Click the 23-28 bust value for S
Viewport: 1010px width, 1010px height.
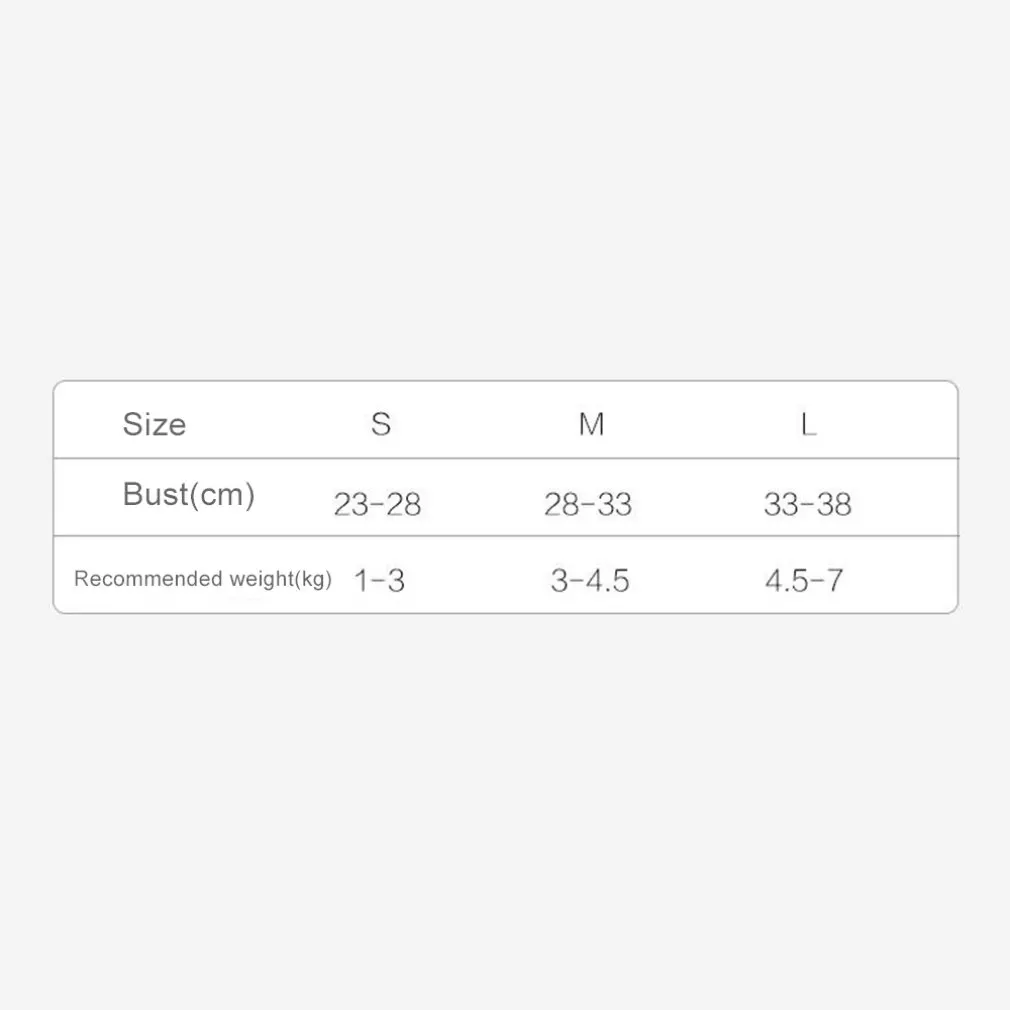[x=377, y=504]
